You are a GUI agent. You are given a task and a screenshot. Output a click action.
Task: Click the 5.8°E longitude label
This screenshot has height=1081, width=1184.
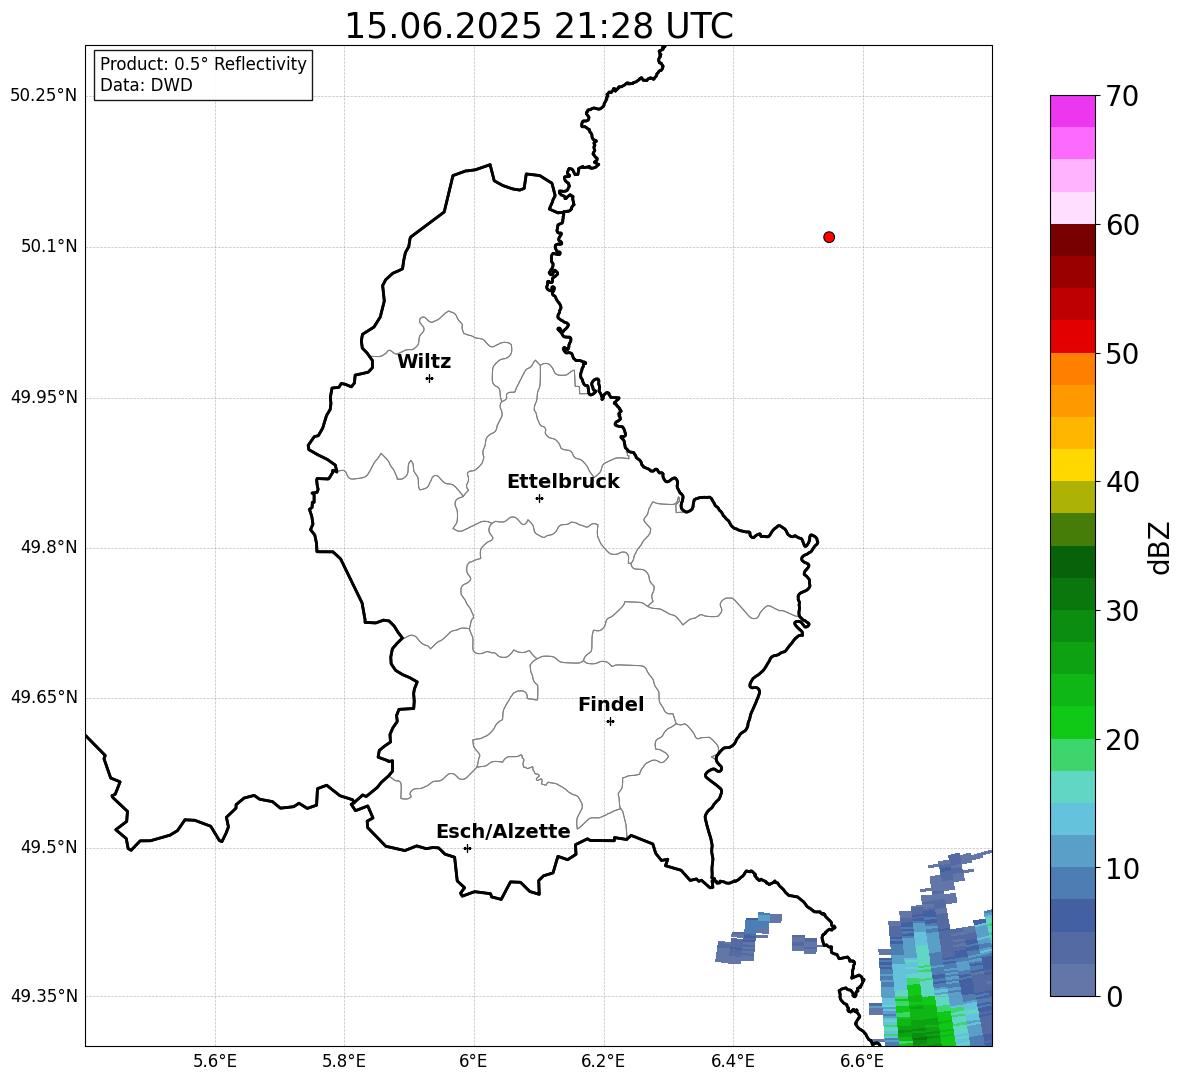[x=344, y=1061]
